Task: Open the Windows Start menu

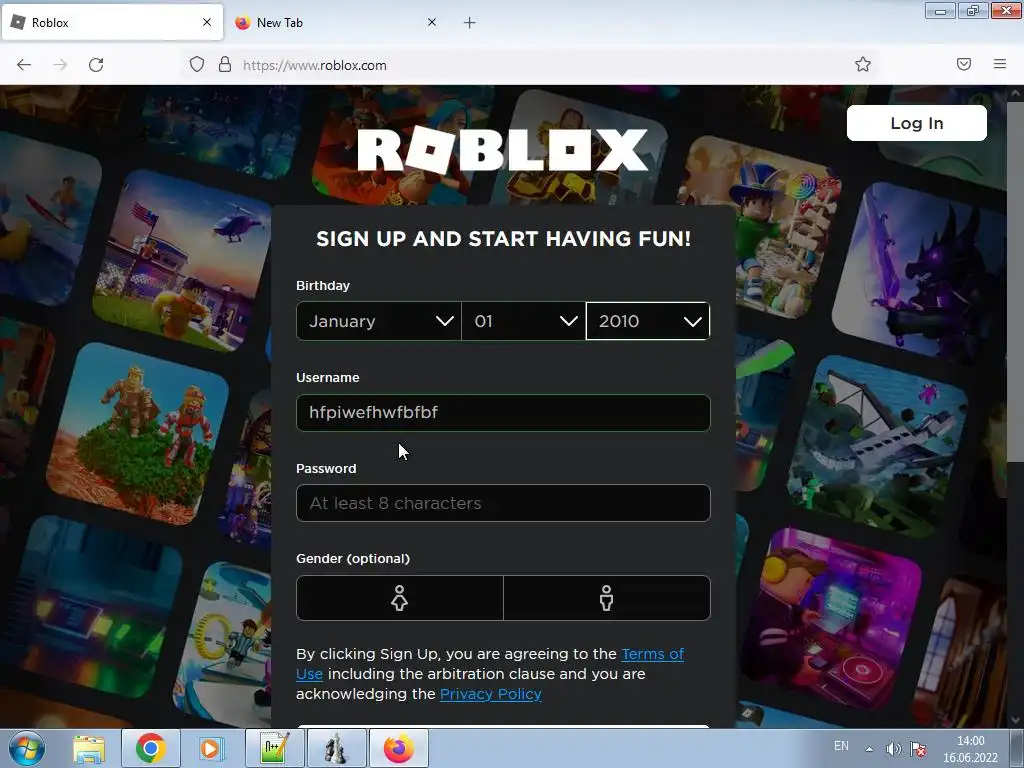Action: point(26,748)
